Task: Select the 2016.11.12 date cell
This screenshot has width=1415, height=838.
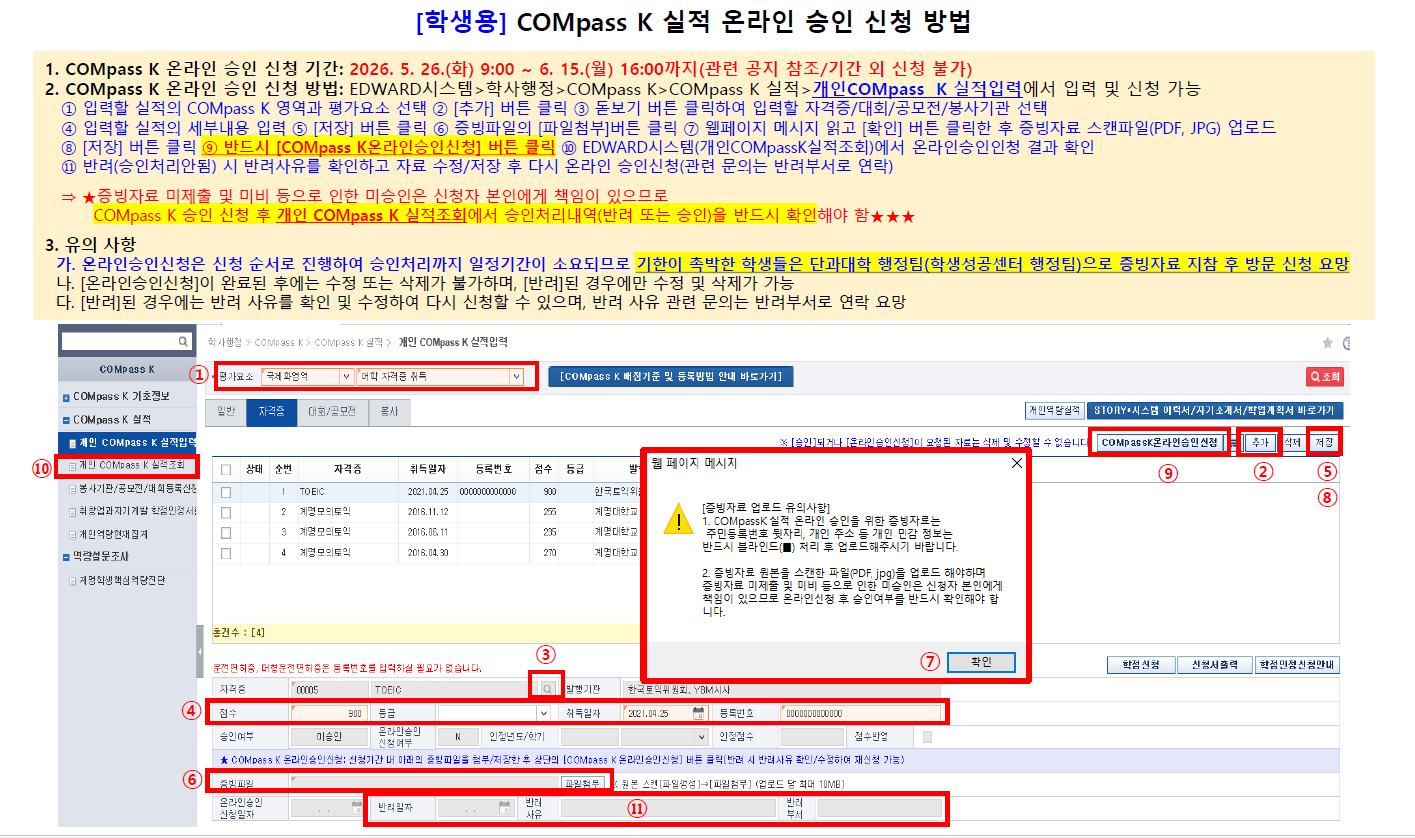Action: [x=428, y=512]
